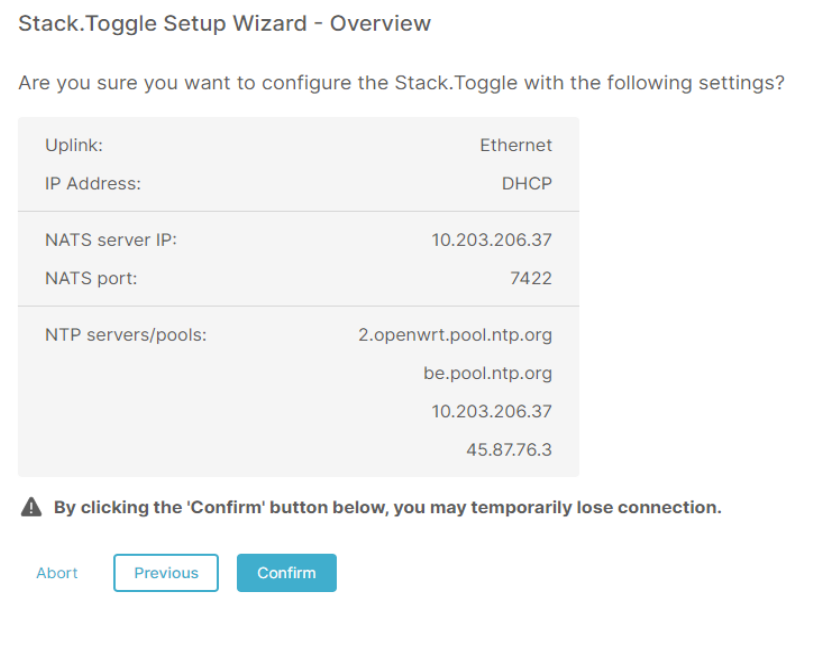The image size is (816, 656).
Task: Go back with the Previous button
Action: point(166,573)
